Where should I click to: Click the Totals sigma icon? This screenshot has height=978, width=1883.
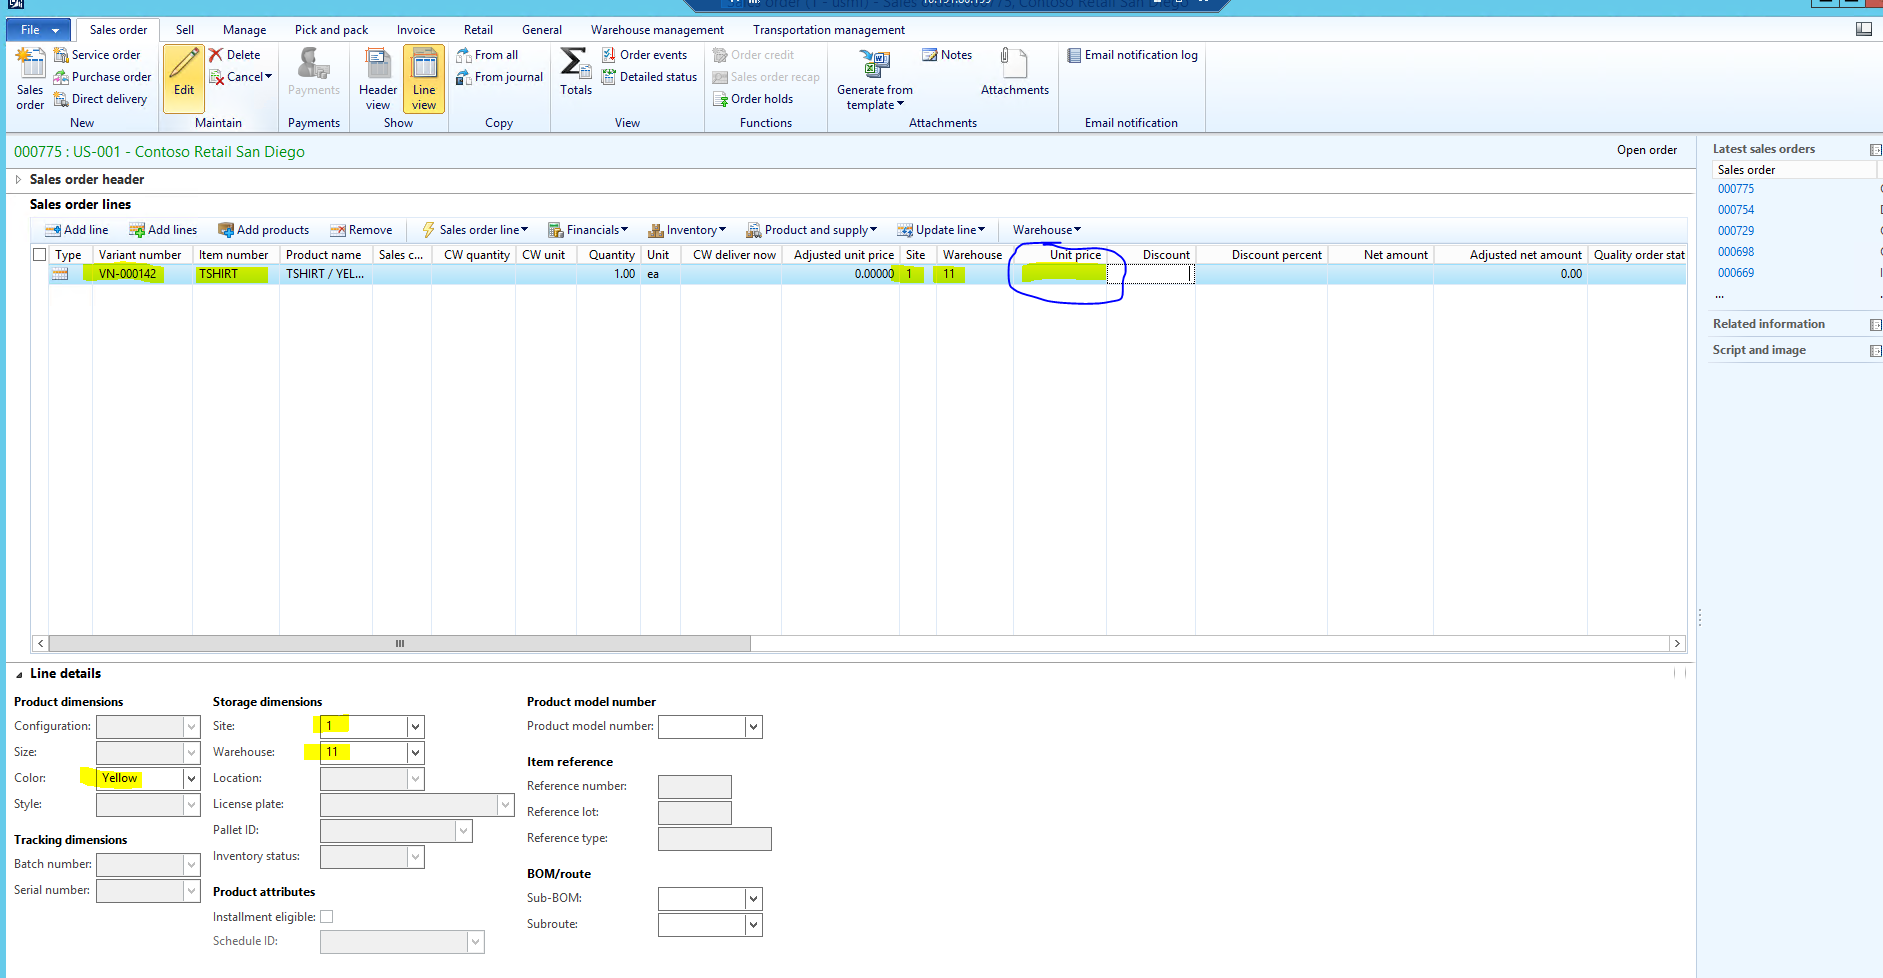(x=575, y=64)
